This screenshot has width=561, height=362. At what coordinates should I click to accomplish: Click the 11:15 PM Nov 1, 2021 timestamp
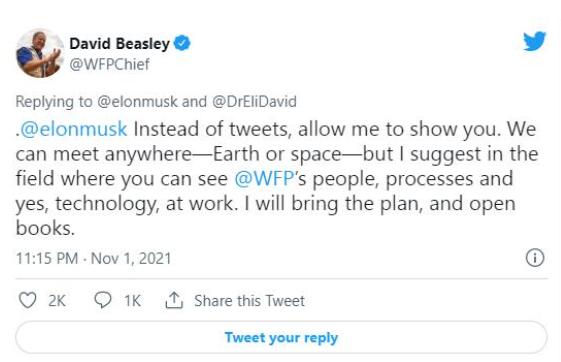point(94,258)
